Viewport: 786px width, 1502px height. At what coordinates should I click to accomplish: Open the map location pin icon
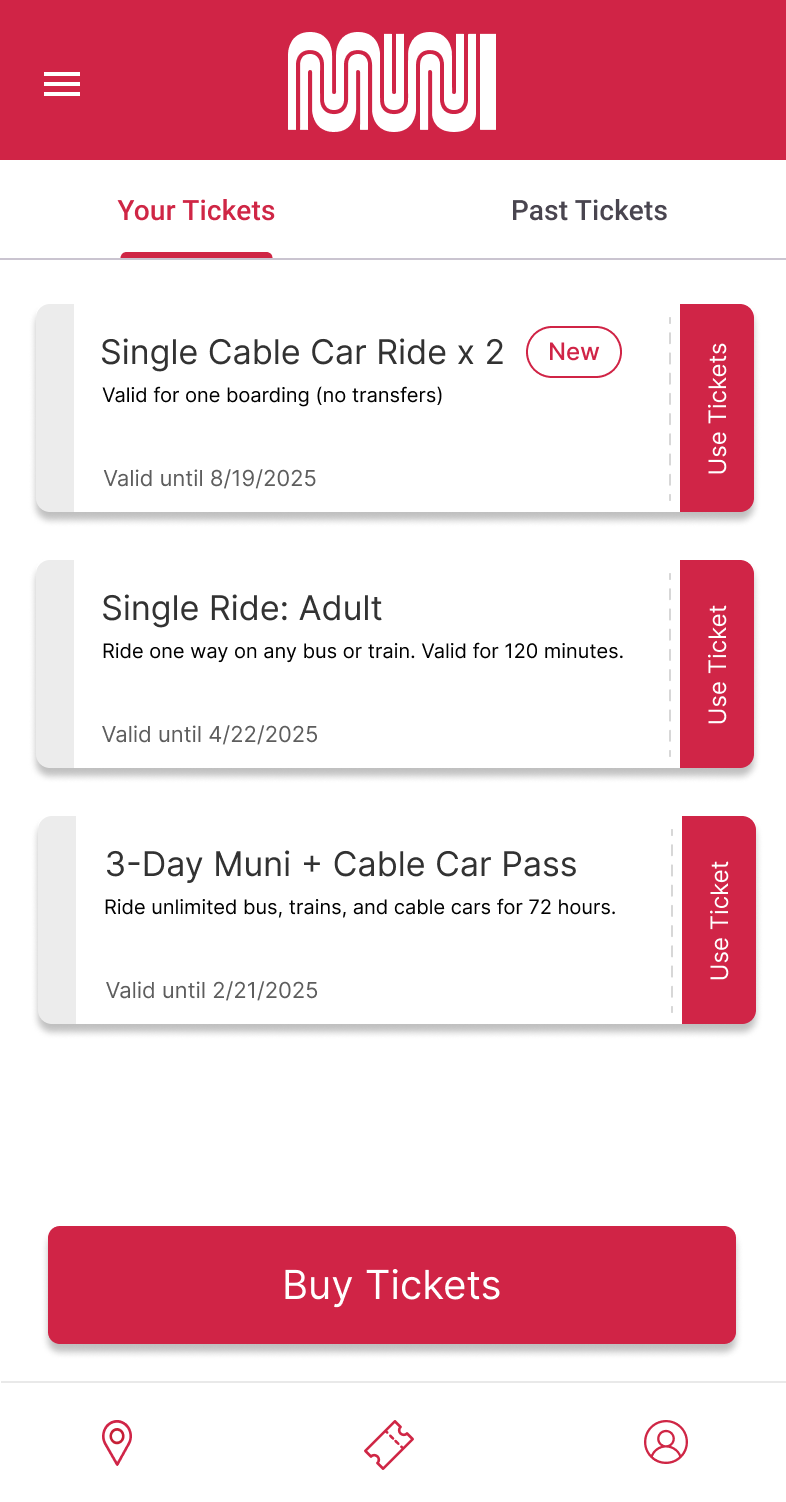point(118,1443)
